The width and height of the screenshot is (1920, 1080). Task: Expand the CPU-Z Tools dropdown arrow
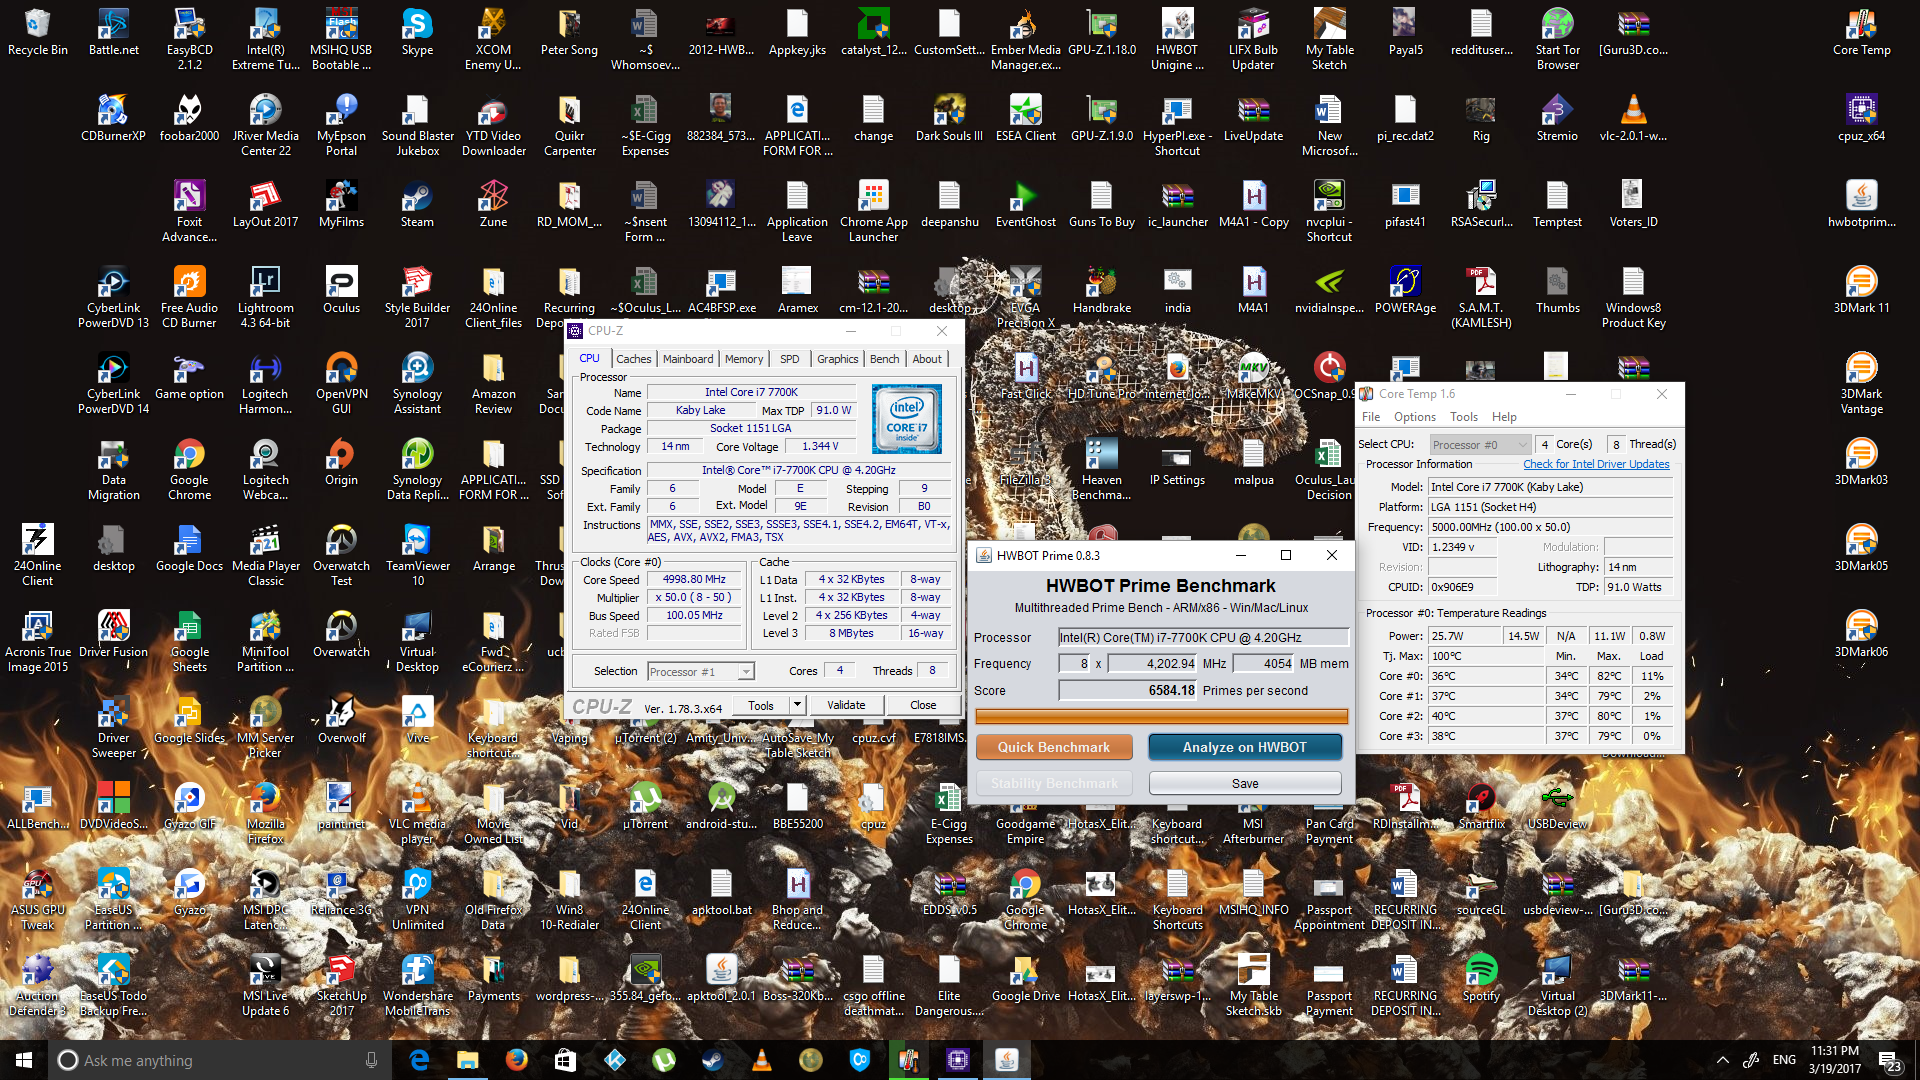pos(798,705)
